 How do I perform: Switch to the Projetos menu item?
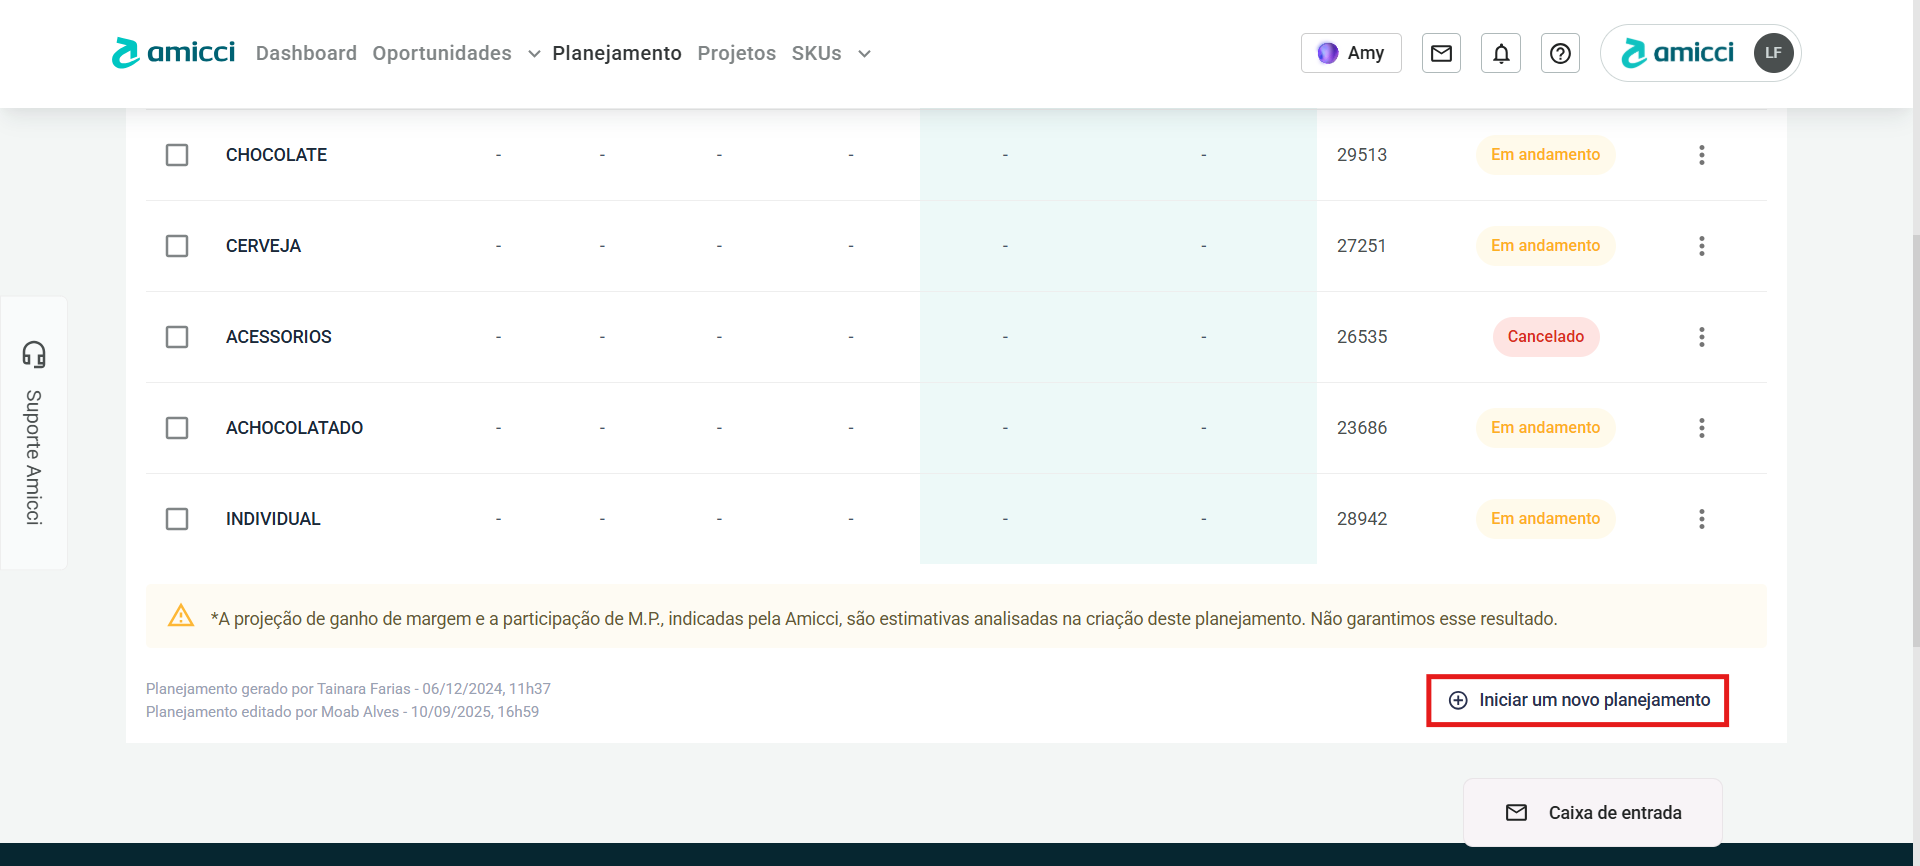(736, 54)
